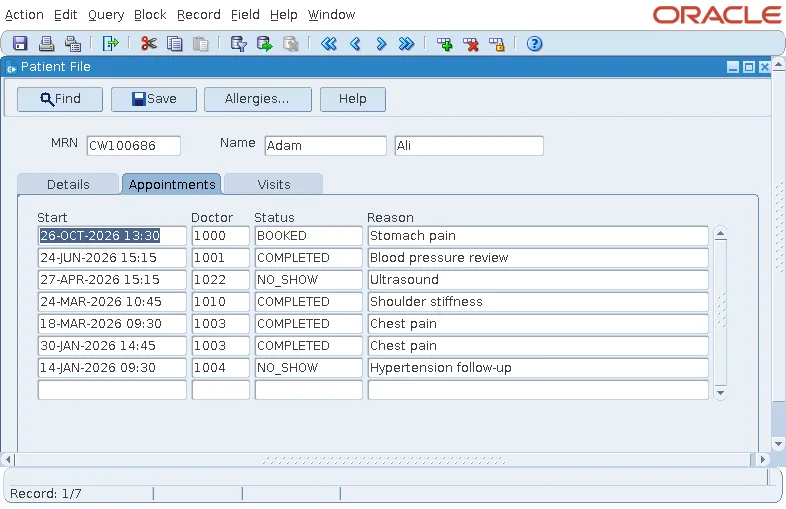Screen dimensions: 786x509
Task: Click the Cut scissors icon
Action: (149, 44)
